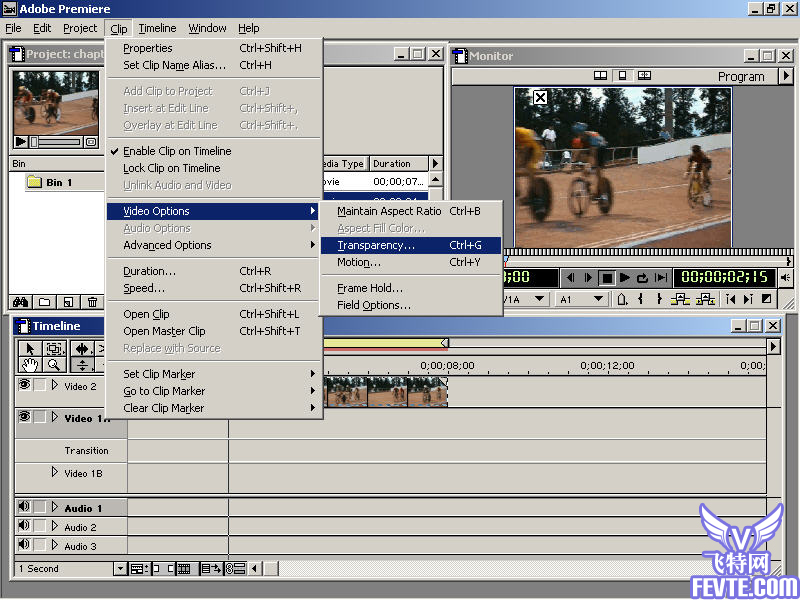Click Frame Back button in Monitor
This screenshot has width=800, height=600.
(x=570, y=278)
